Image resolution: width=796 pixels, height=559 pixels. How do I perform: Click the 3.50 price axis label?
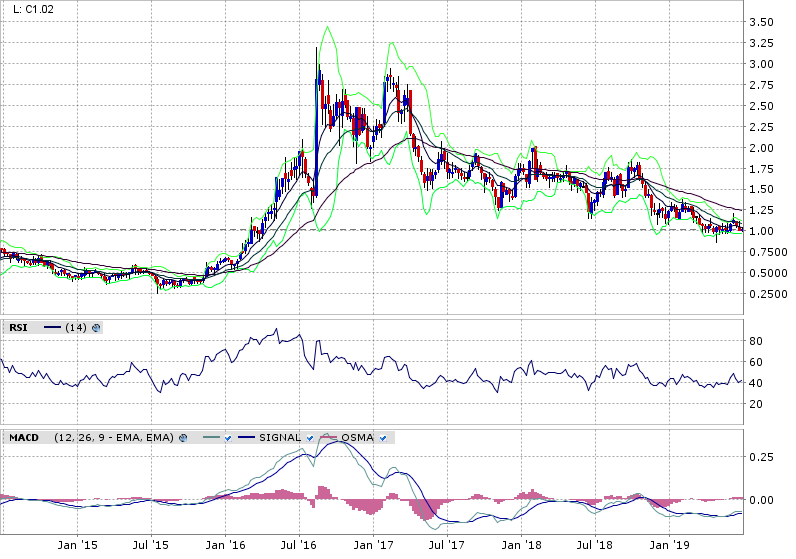[x=761, y=22]
